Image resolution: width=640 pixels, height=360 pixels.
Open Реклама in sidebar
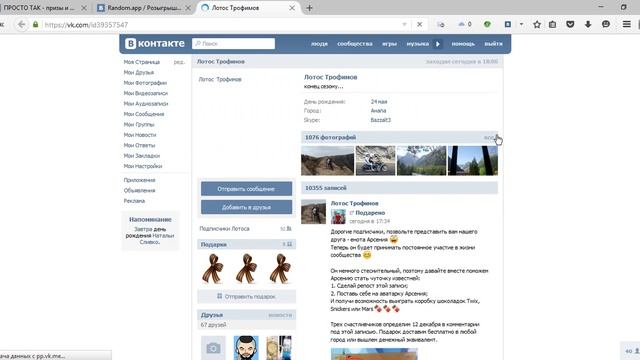tap(134, 201)
